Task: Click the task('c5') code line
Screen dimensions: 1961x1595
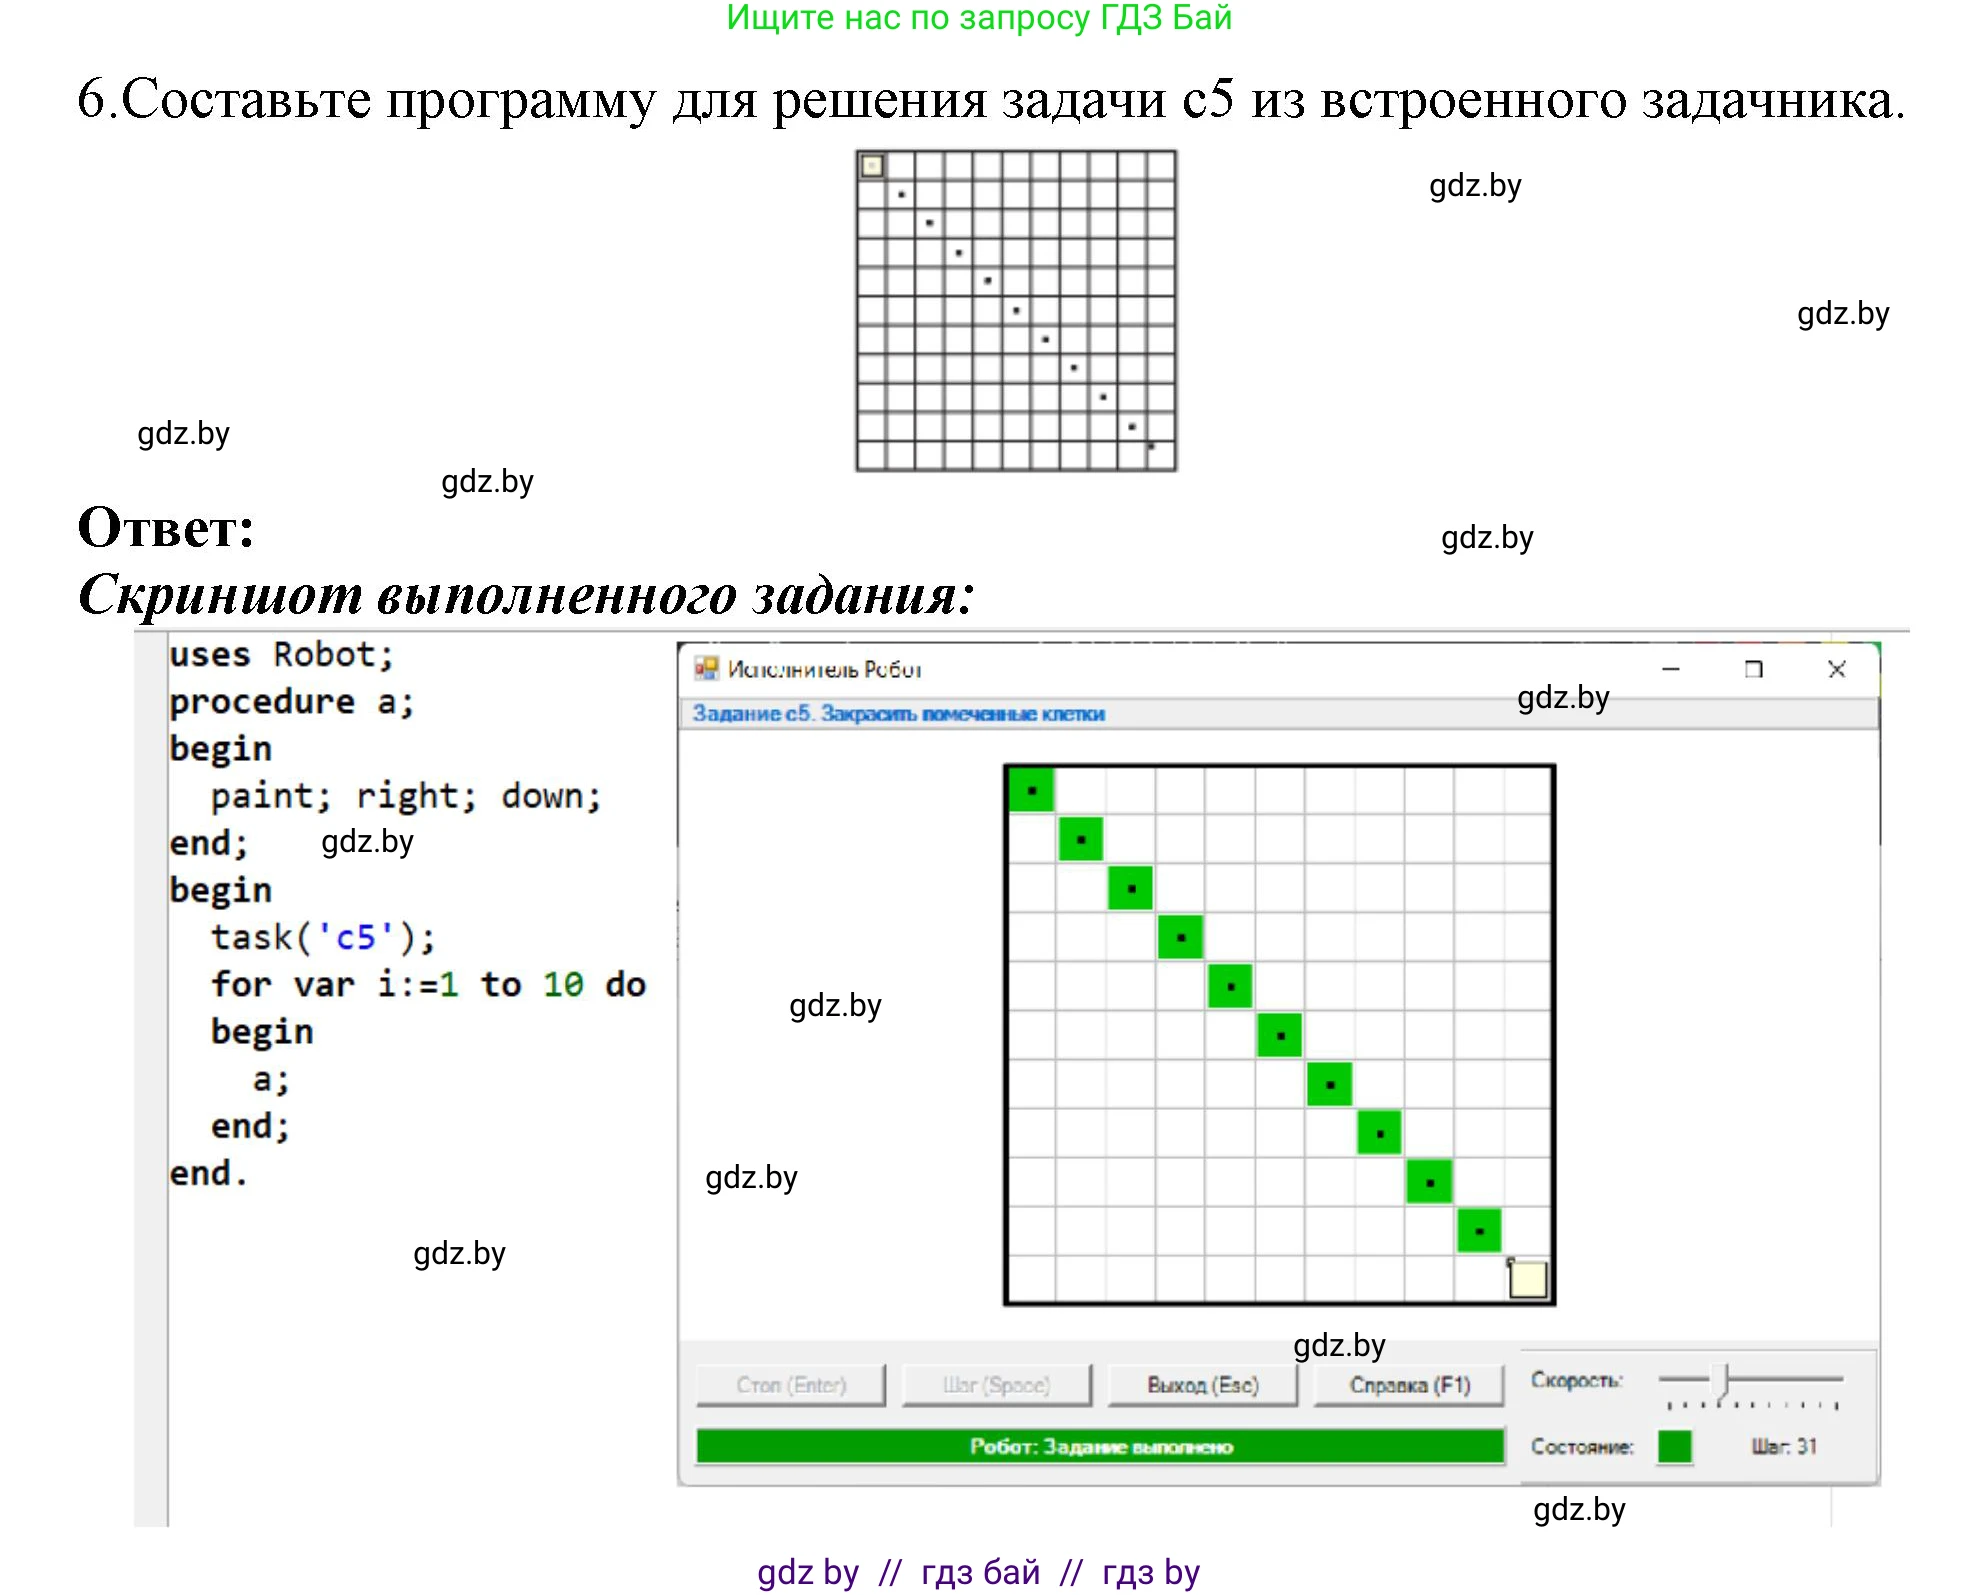Action: (323, 937)
